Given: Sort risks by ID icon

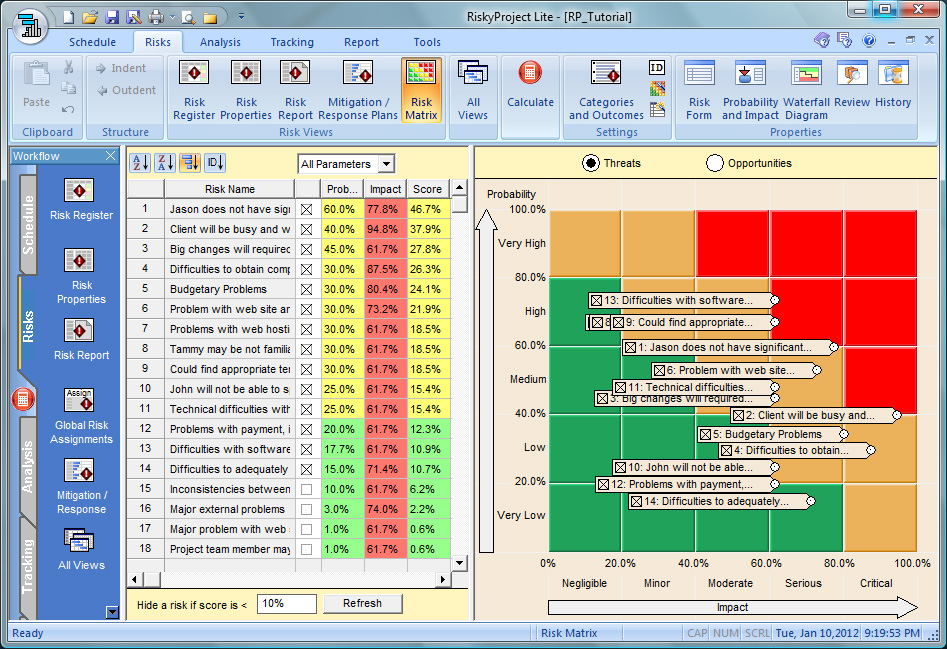Looking at the screenshot, I should [216, 162].
